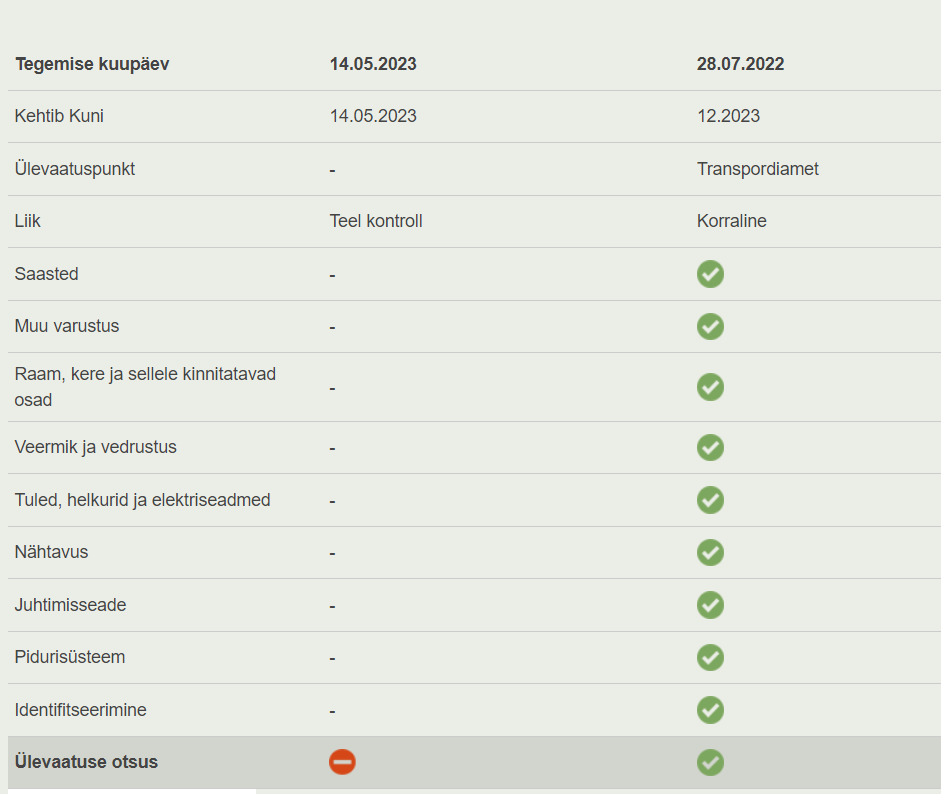Click the 28.07.2022 column header date

point(740,64)
